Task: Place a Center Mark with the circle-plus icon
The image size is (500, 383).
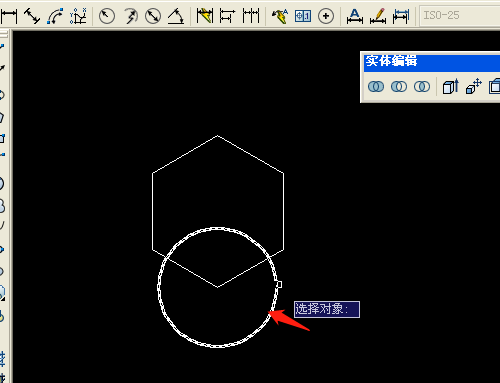Action: pos(326,16)
